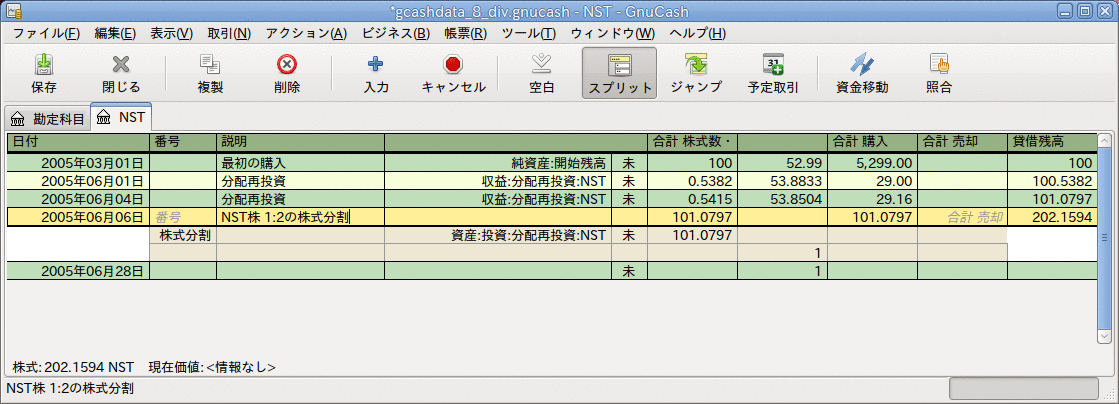Click the Delete (削除) transaction icon
The height and width of the screenshot is (404, 1119).
tap(287, 73)
